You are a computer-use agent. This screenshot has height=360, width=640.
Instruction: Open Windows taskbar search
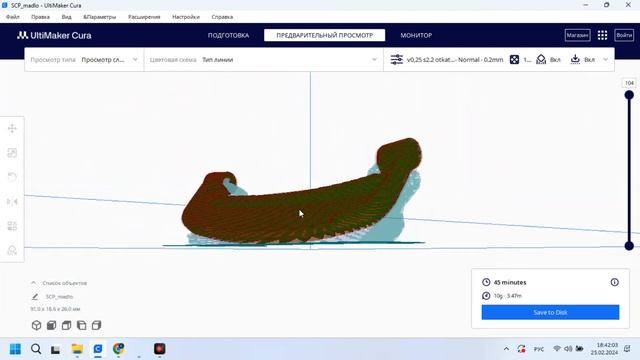tap(36, 349)
